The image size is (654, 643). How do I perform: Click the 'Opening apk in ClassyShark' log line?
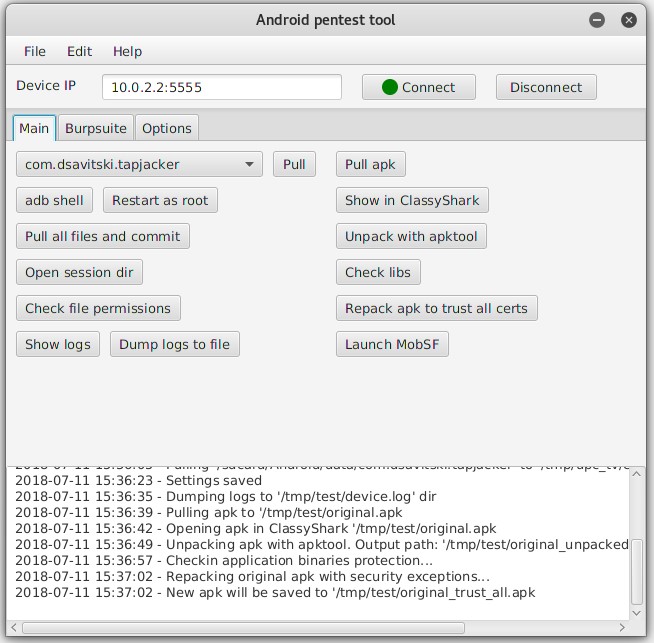256,528
